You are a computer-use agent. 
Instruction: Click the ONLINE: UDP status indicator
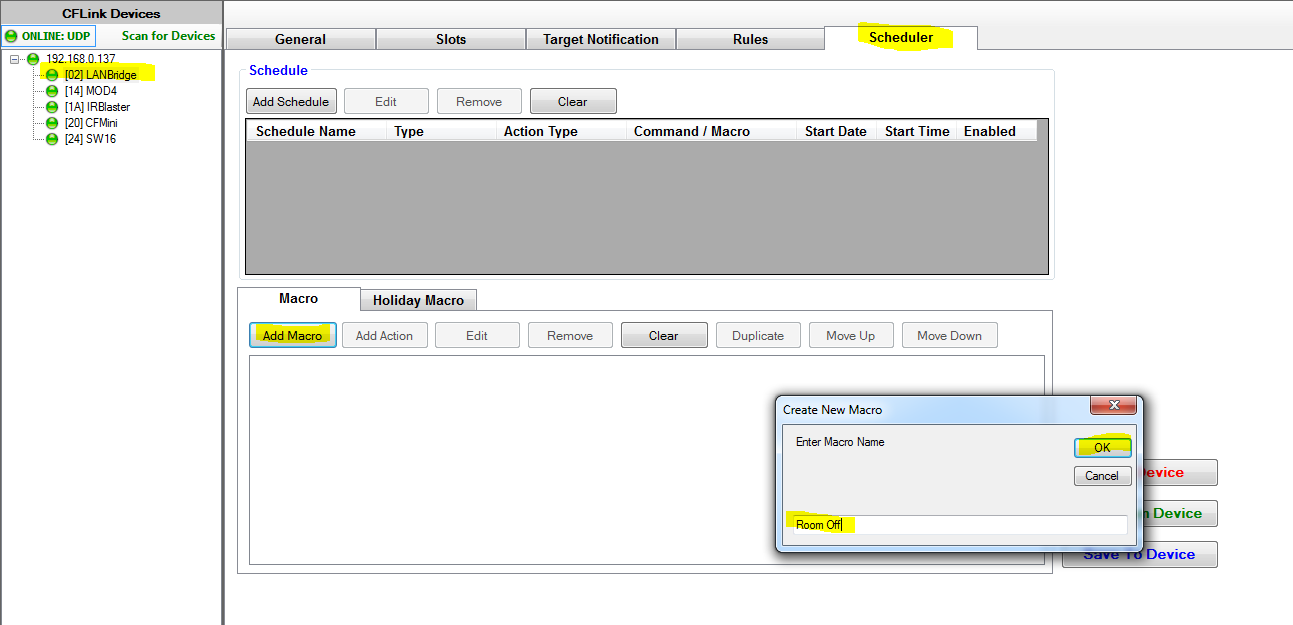tap(49, 36)
